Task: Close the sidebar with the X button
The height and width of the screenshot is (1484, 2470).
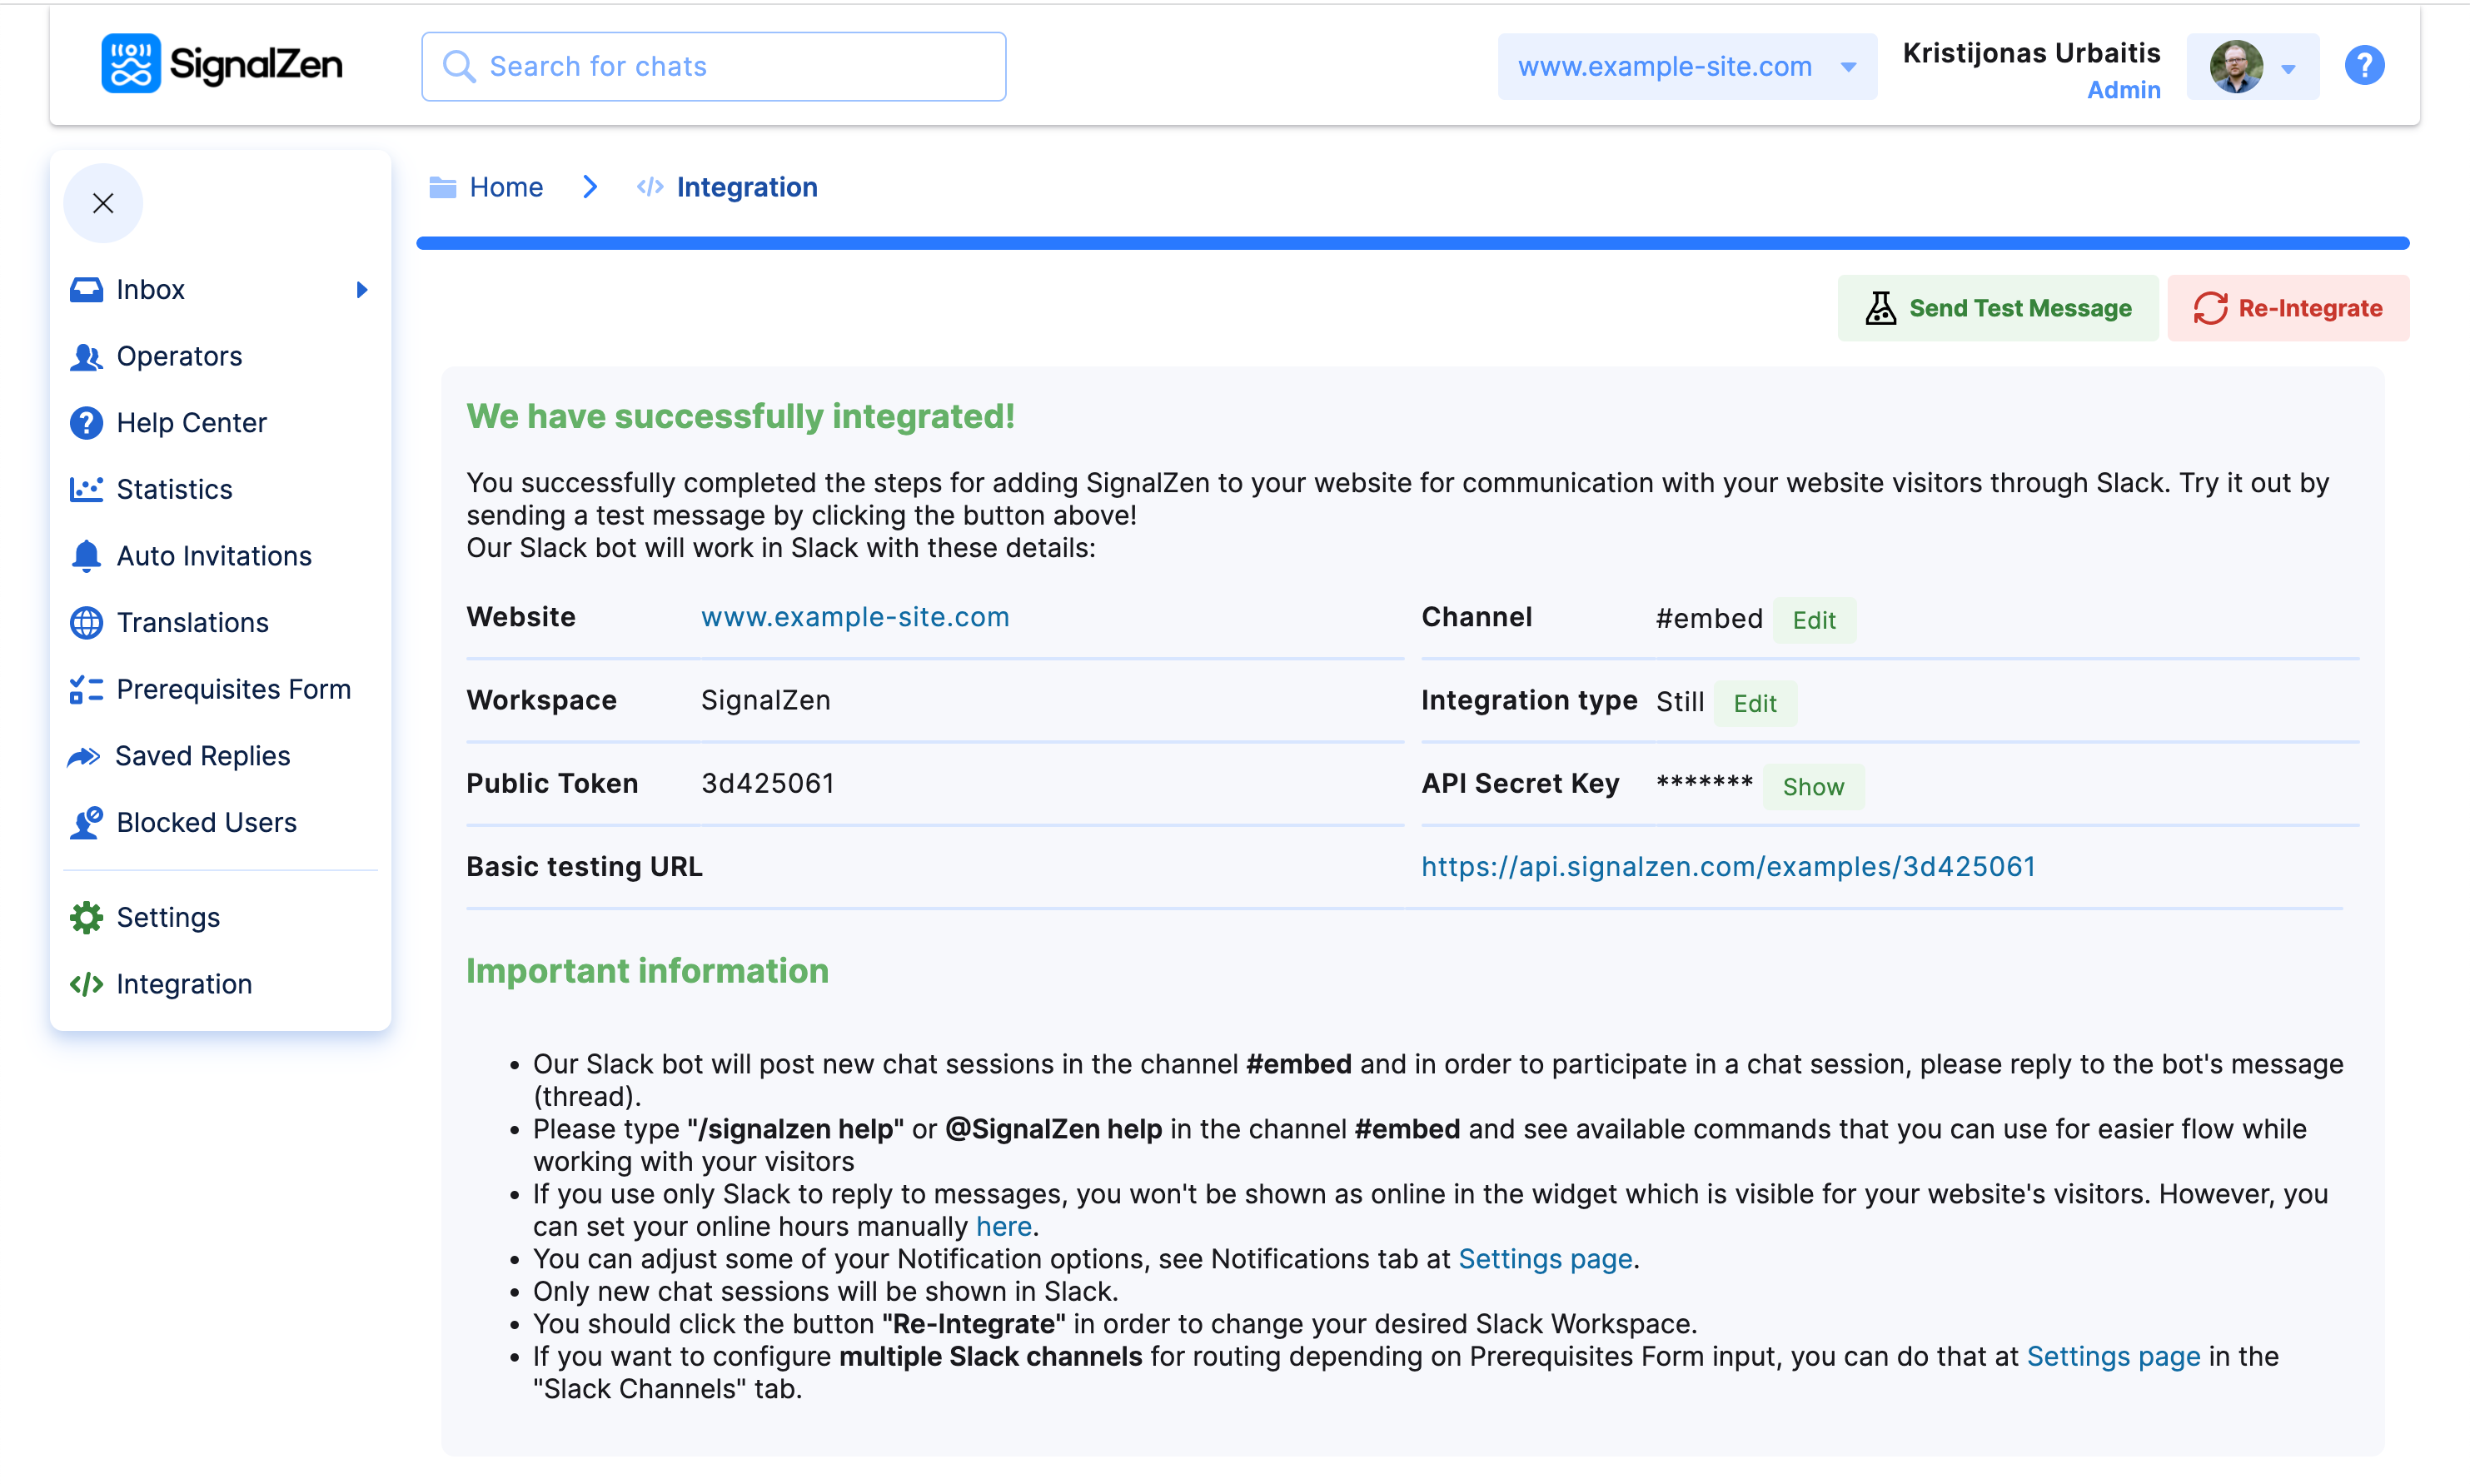Action: [x=103, y=203]
